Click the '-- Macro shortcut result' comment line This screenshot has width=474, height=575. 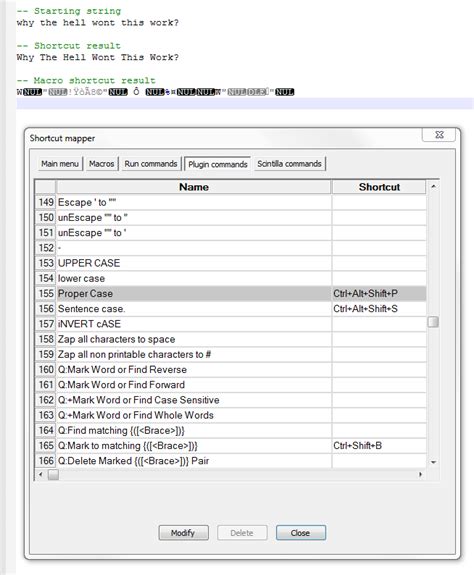(86, 80)
